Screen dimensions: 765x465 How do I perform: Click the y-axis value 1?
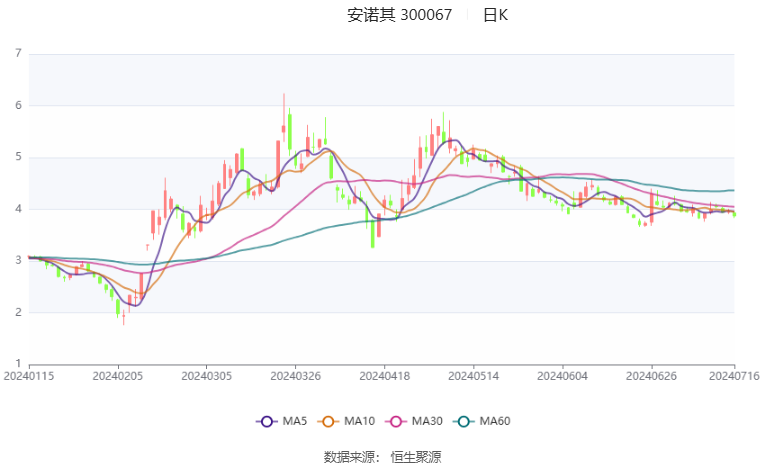pos(19,364)
